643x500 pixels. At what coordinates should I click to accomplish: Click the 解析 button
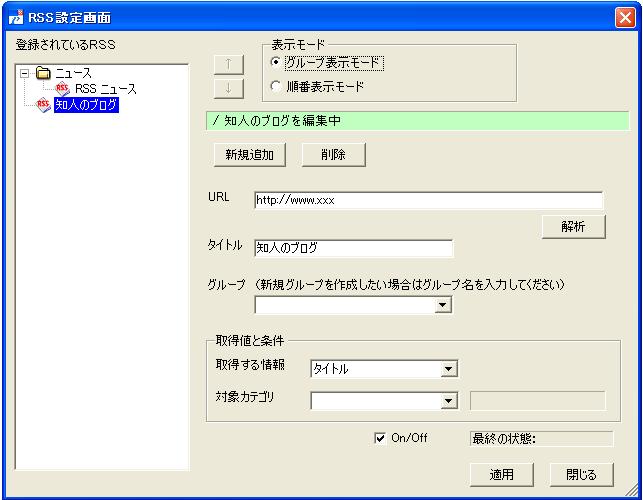573,226
